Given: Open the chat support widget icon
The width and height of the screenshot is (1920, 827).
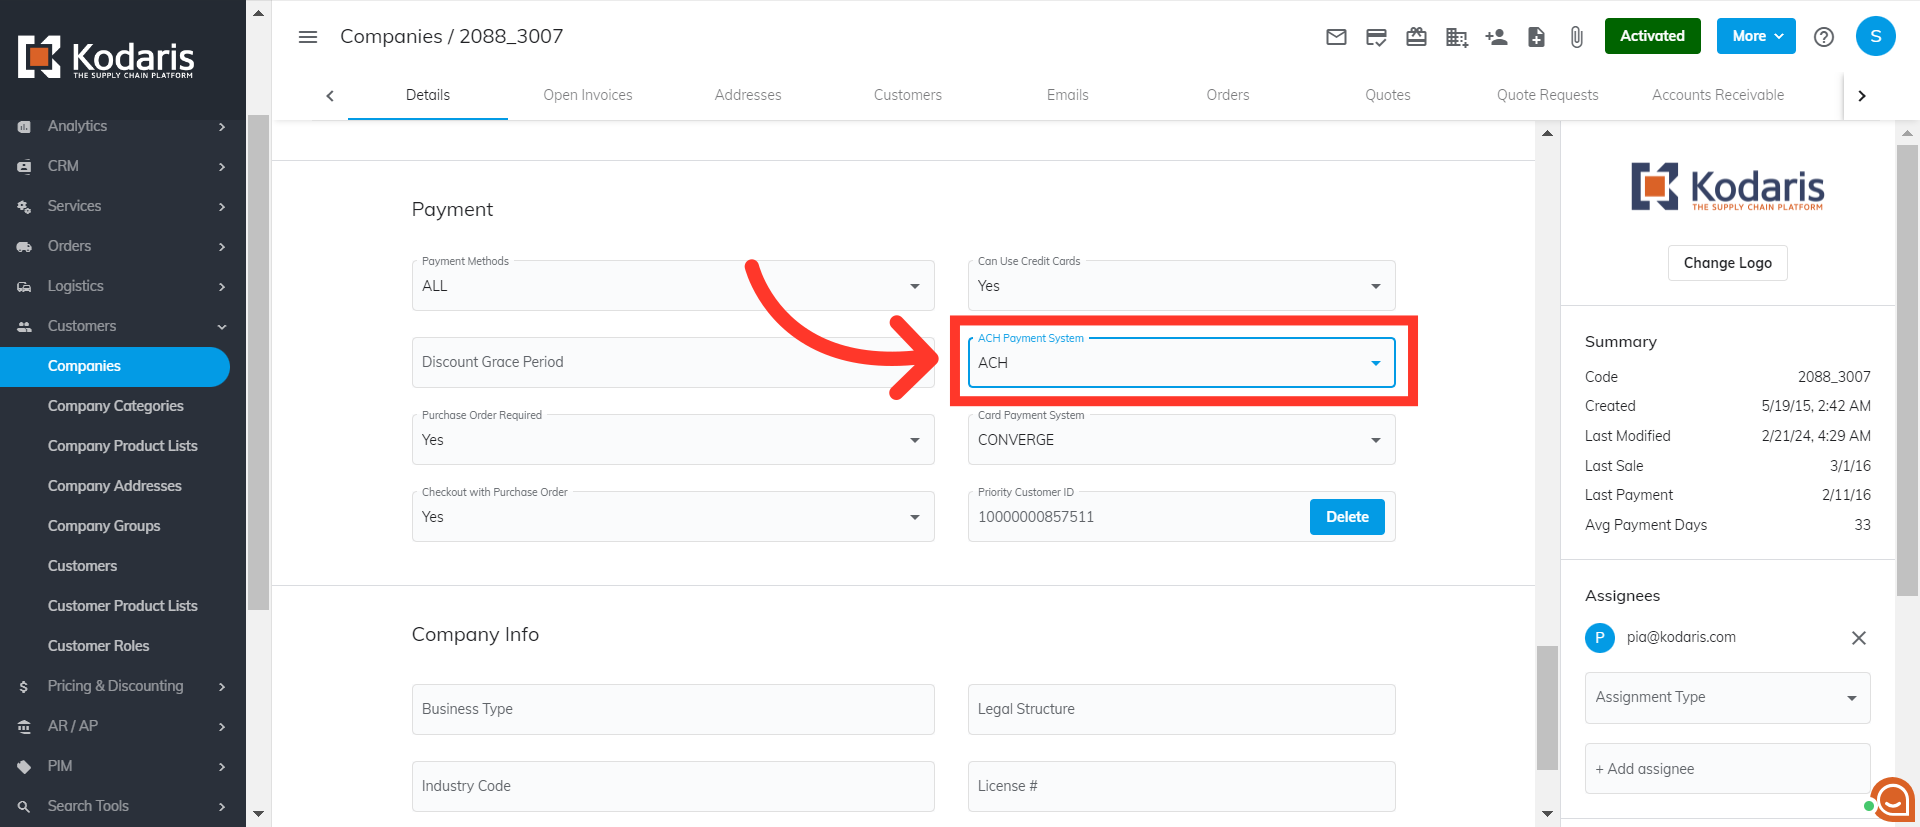Looking at the screenshot, I should (1892, 800).
